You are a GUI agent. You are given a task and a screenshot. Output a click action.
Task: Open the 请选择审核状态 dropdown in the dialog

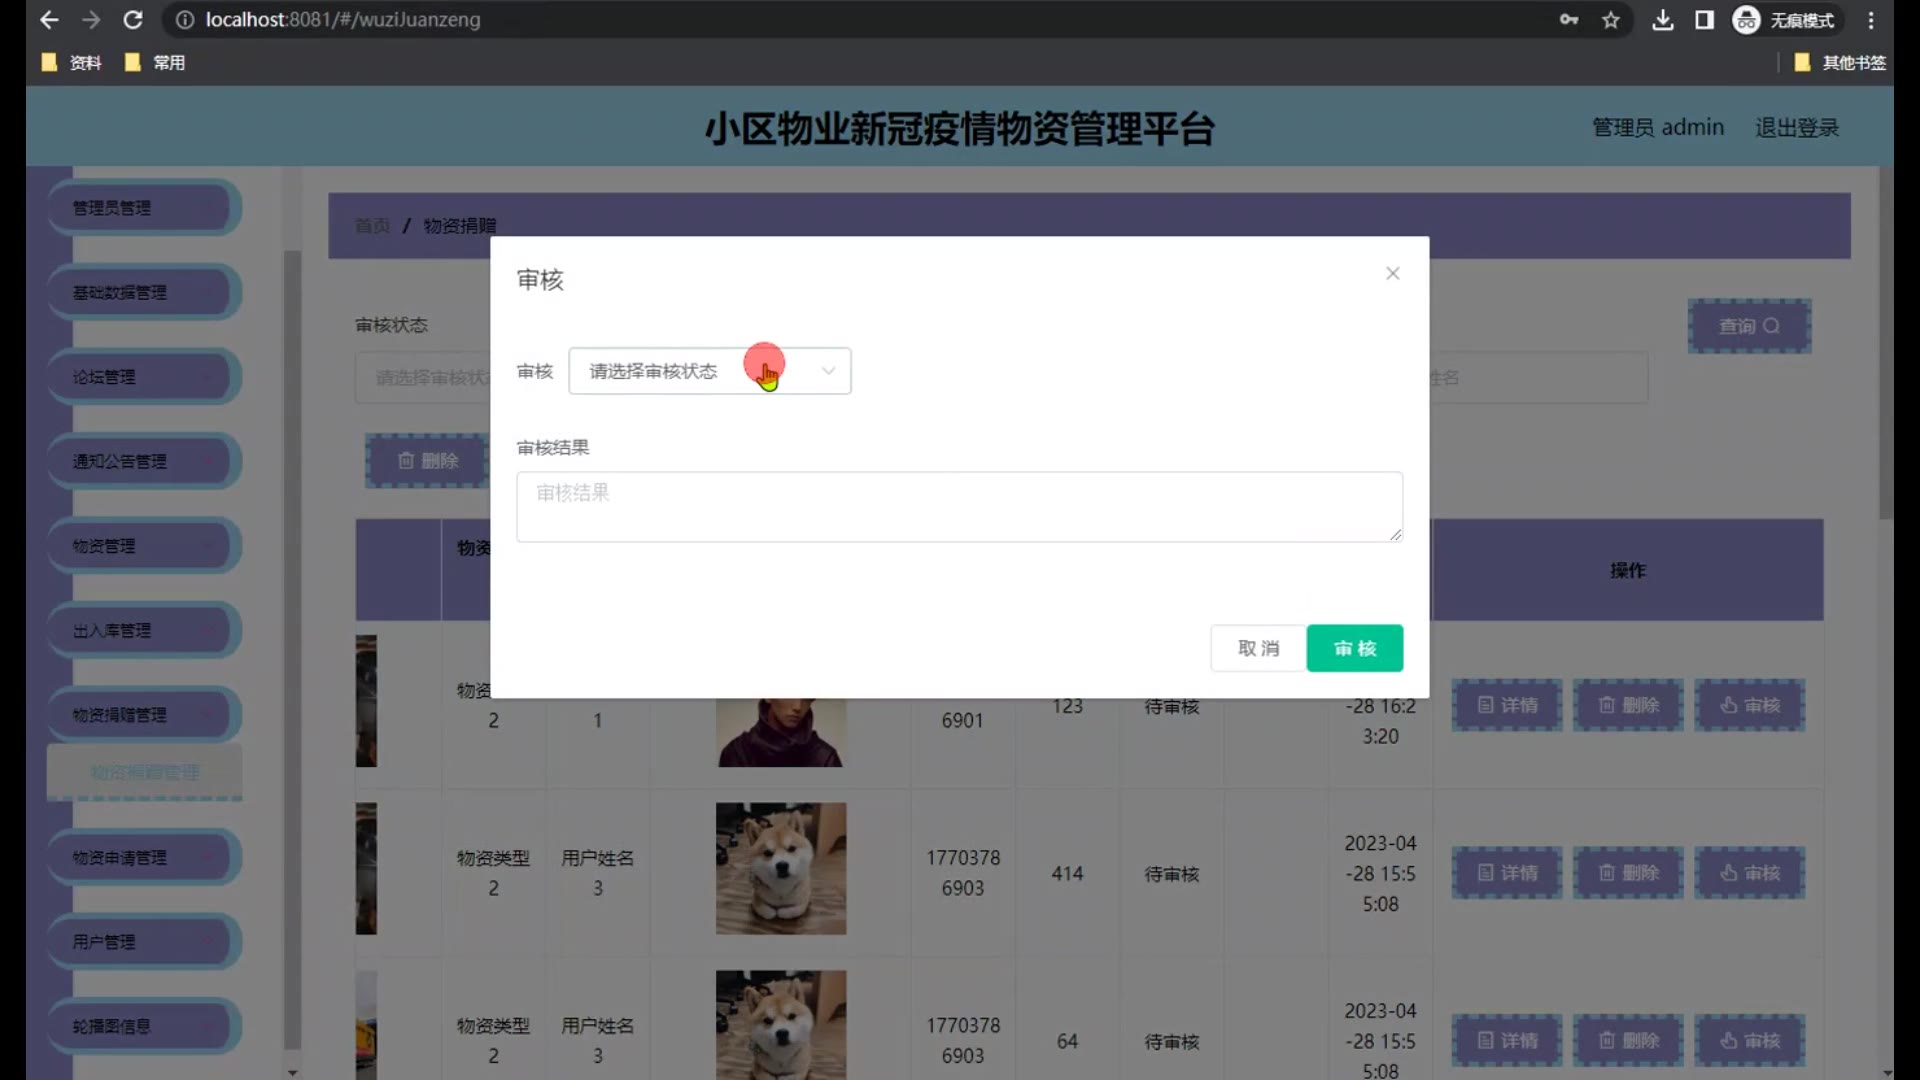click(709, 371)
